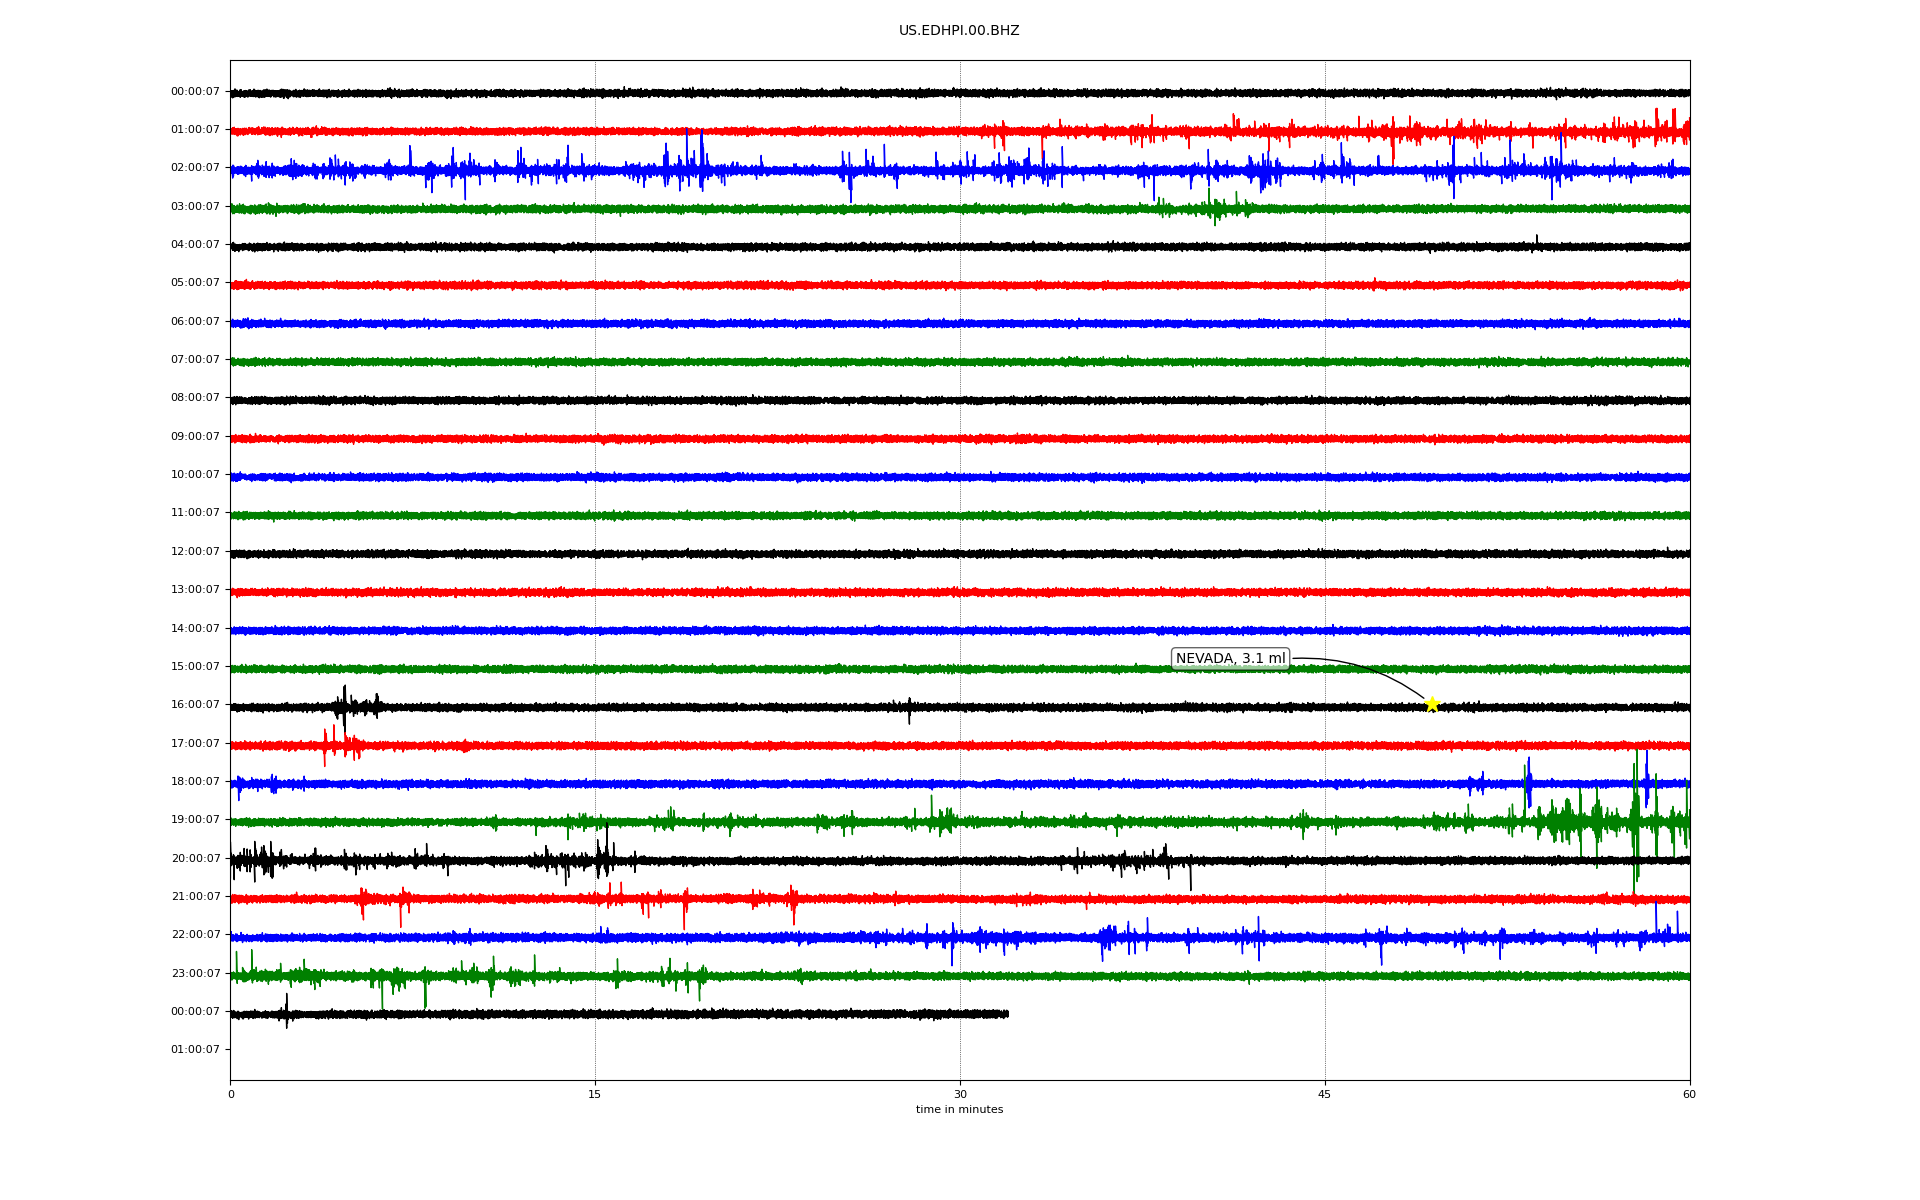Screen dimensions: 1920x1200
Task: Click the 05:00:07 time label
Action: [x=195, y=283]
